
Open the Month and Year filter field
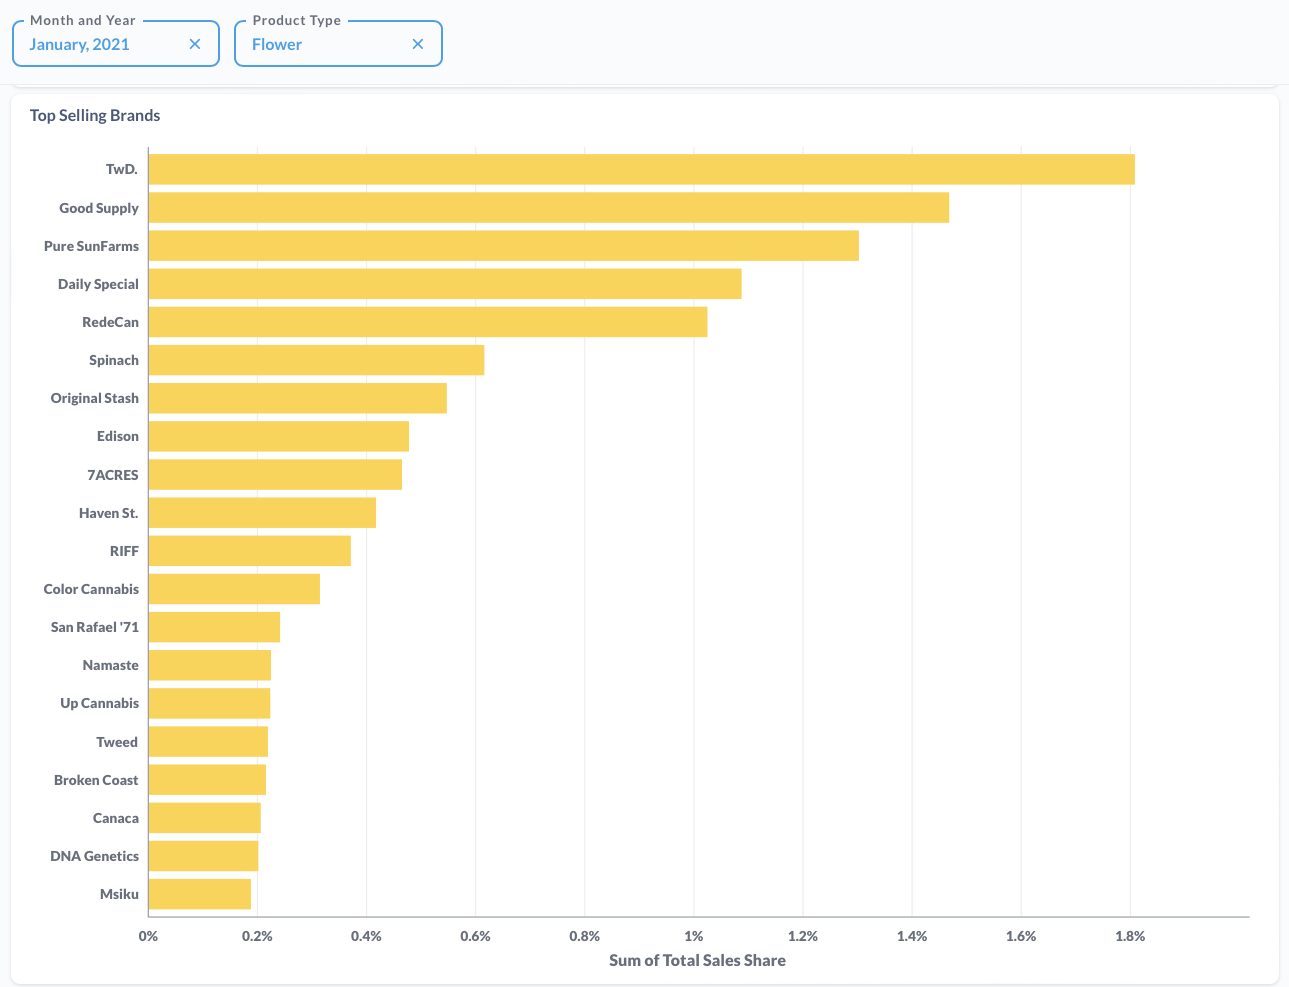coord(116,44)
